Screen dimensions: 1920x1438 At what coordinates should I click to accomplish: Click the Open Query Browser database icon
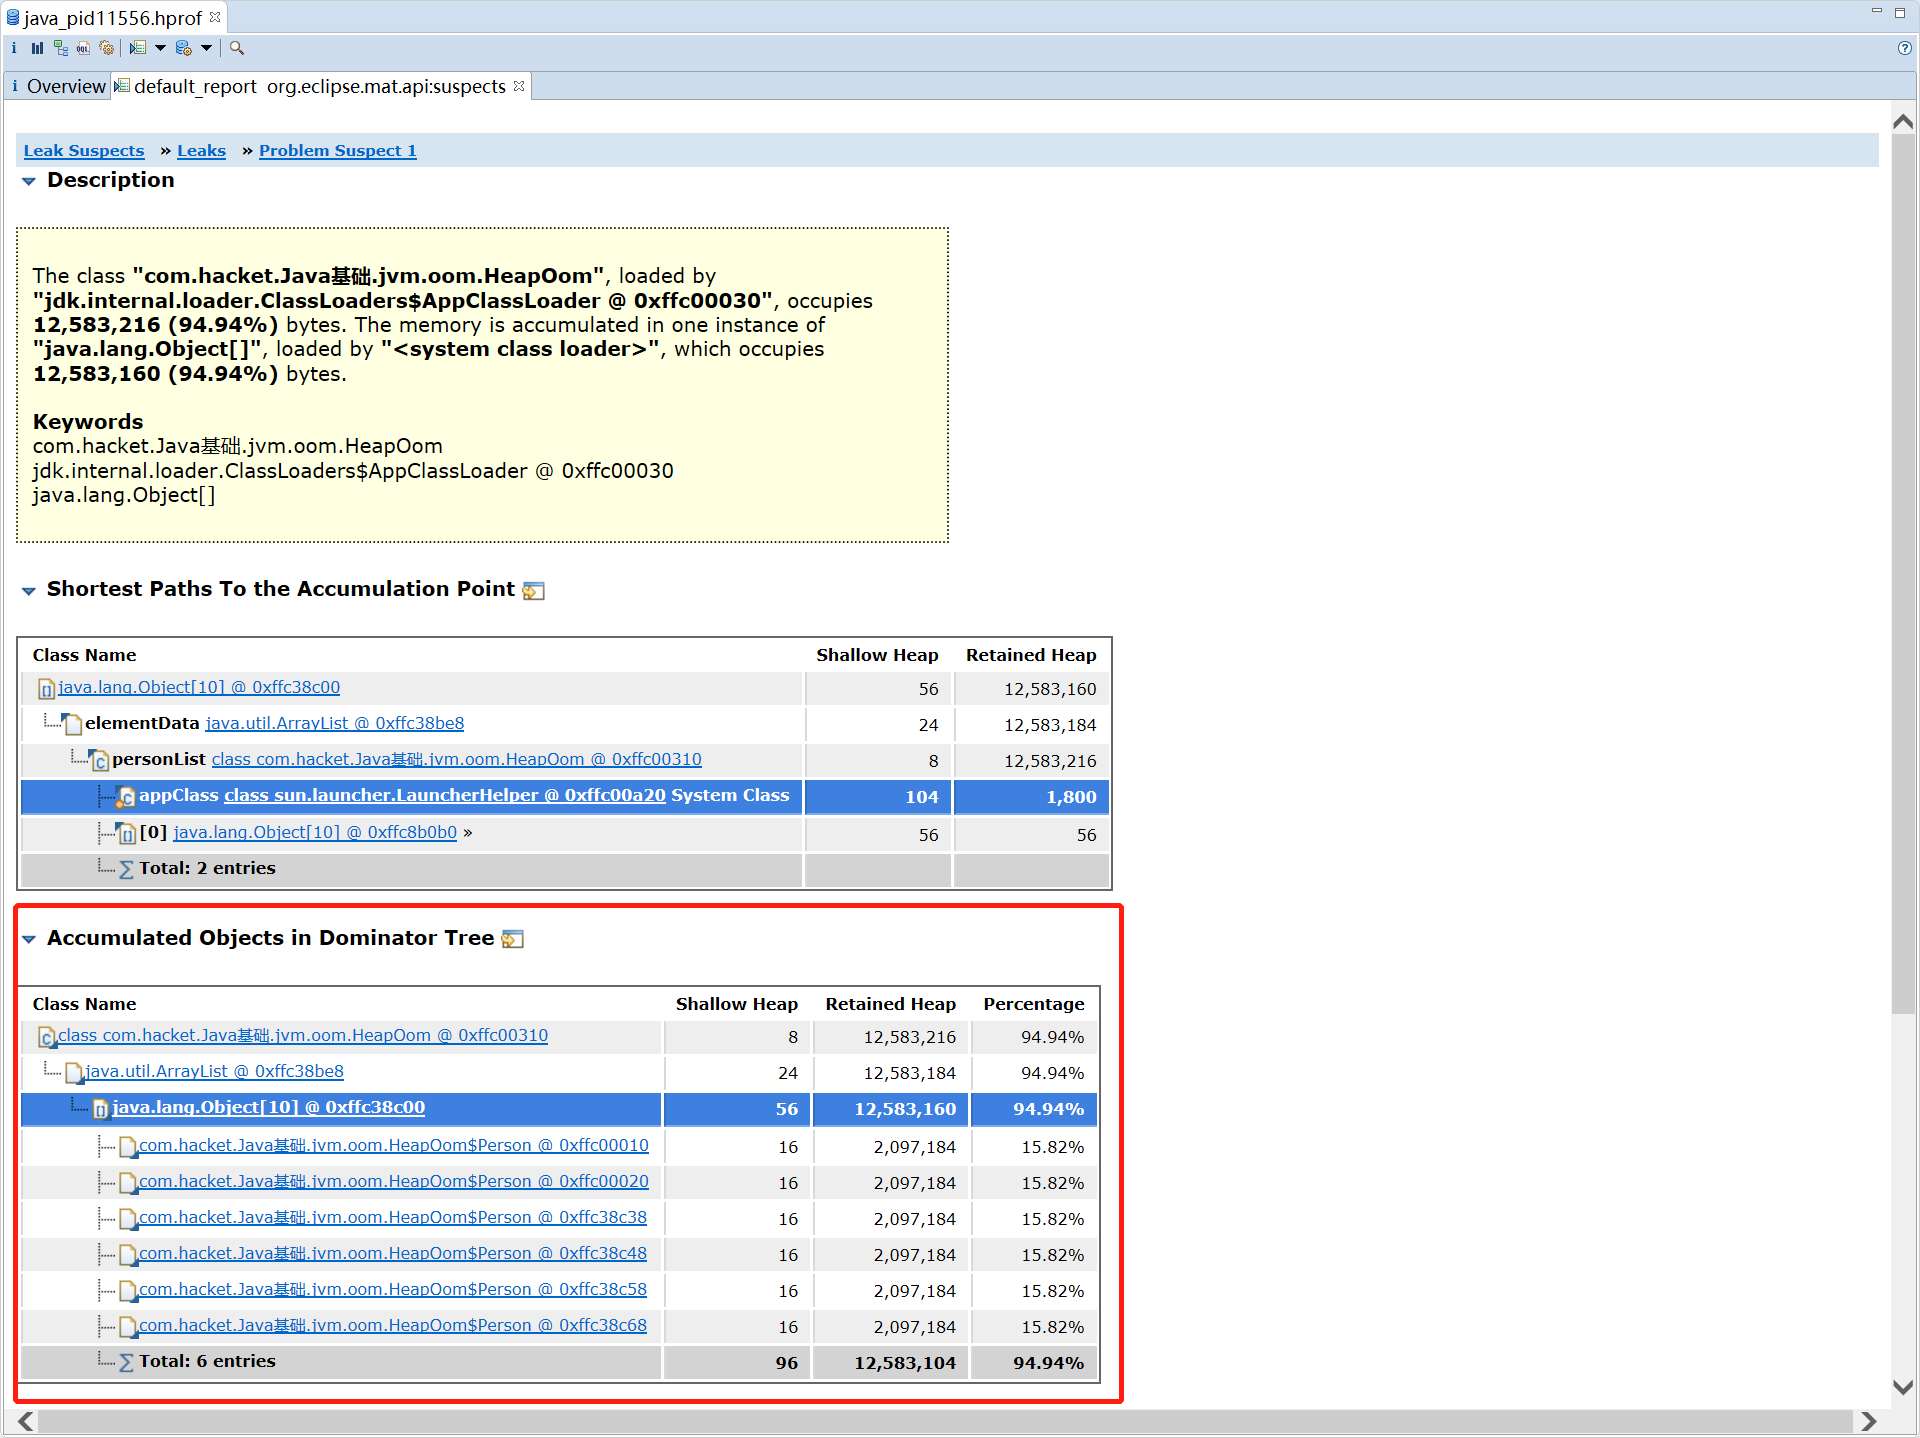tap(183, 48)
